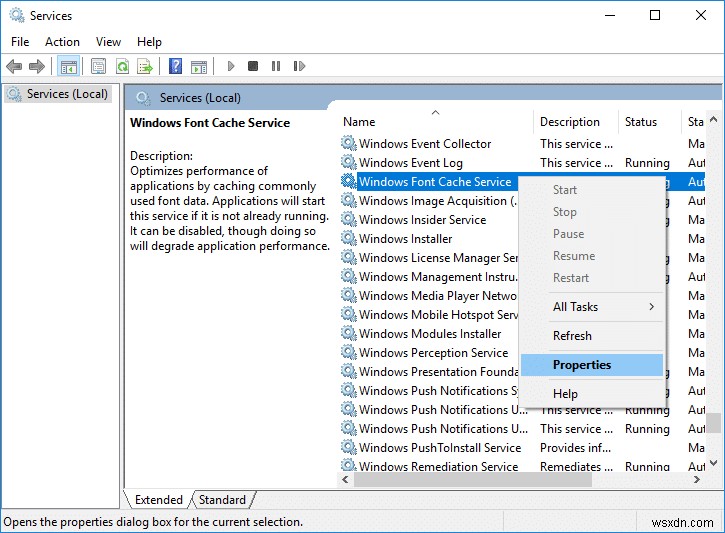Screen dimensions: 725x533
Task: Click the Forward arrow toolbar icon
Action: click(37, 67)
